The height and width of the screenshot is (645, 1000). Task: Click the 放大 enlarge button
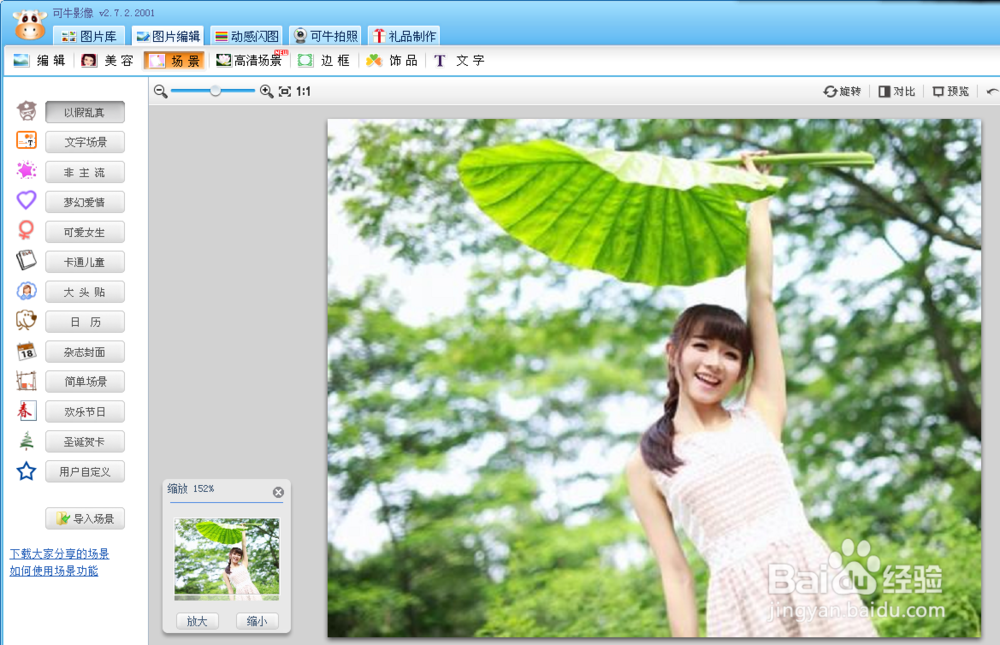click(197, 621)
